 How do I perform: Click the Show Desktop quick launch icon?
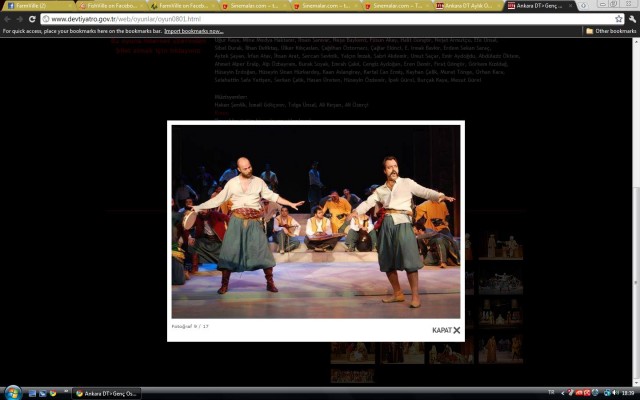(33, 393)
